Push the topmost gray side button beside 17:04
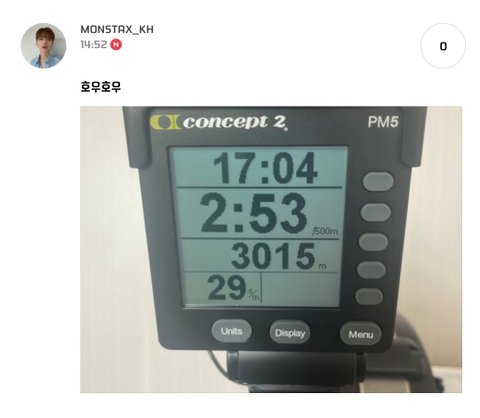 point(378,182)
